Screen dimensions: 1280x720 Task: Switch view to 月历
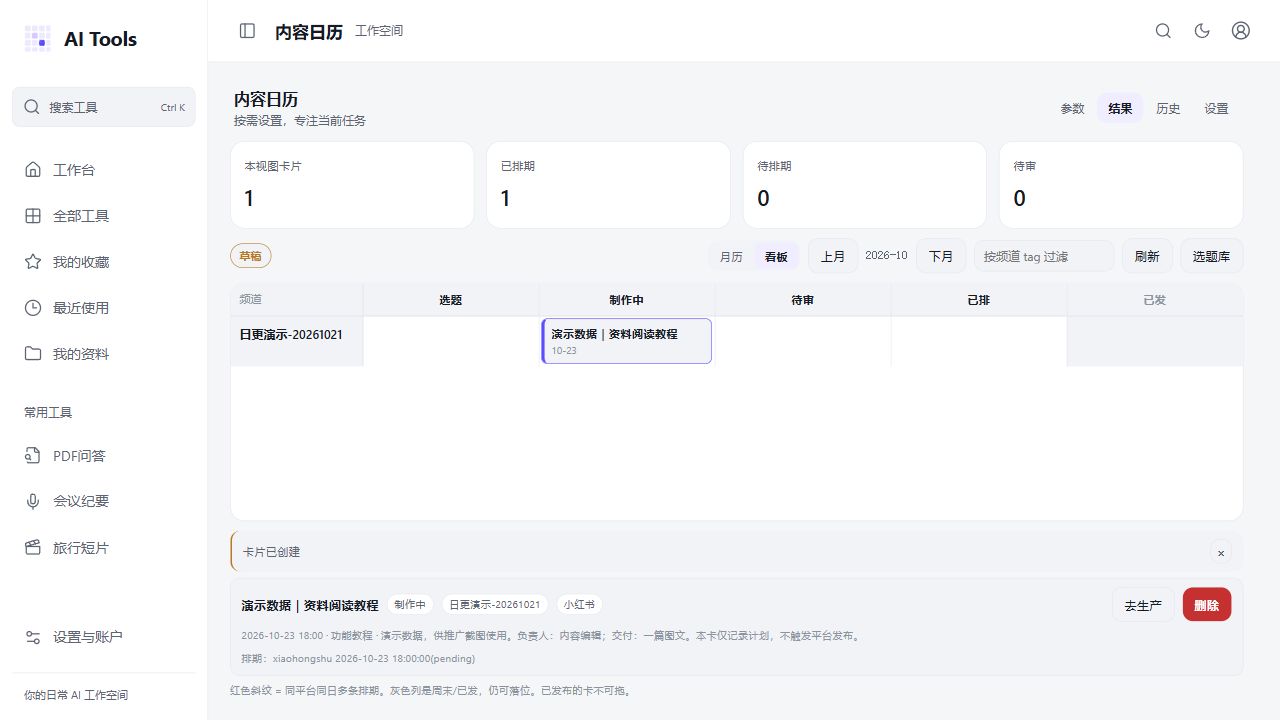(731, 257)
